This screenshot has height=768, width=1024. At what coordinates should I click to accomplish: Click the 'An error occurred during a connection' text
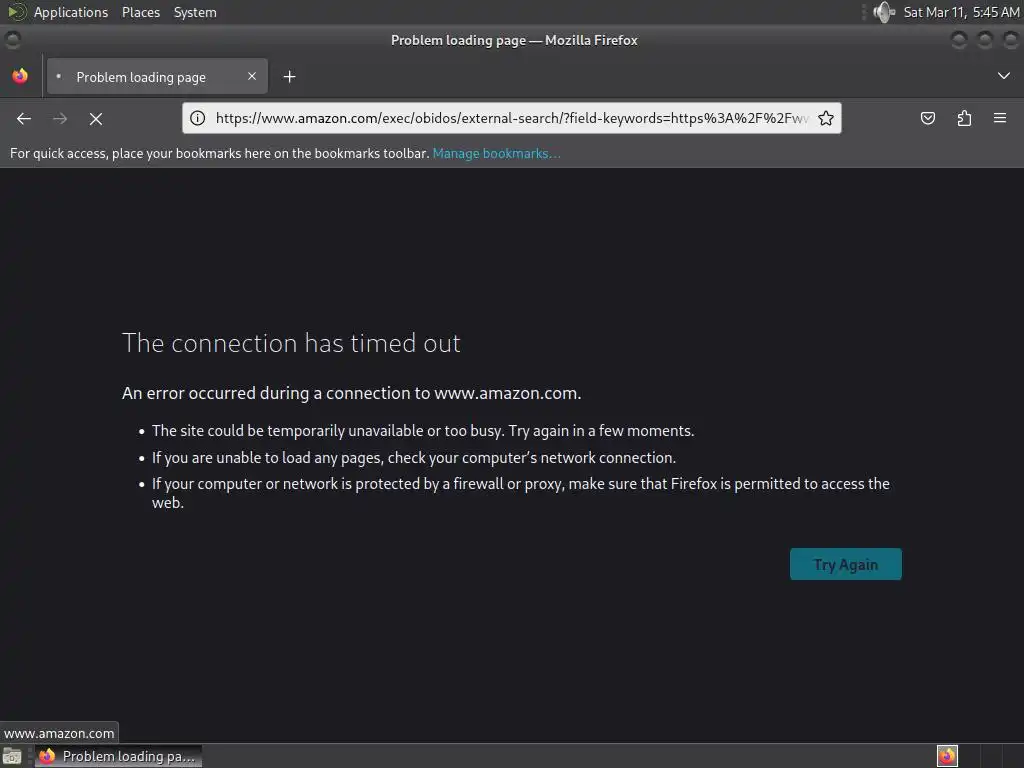pos(351,393)
